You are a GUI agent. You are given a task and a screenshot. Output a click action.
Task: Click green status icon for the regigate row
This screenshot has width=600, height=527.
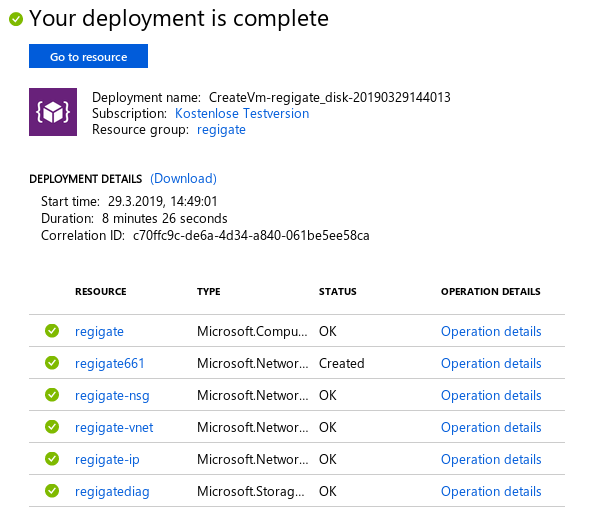coord(52,331)
